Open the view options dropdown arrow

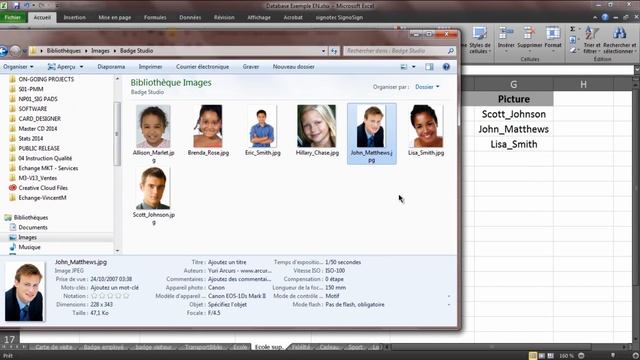click(413, 67)
